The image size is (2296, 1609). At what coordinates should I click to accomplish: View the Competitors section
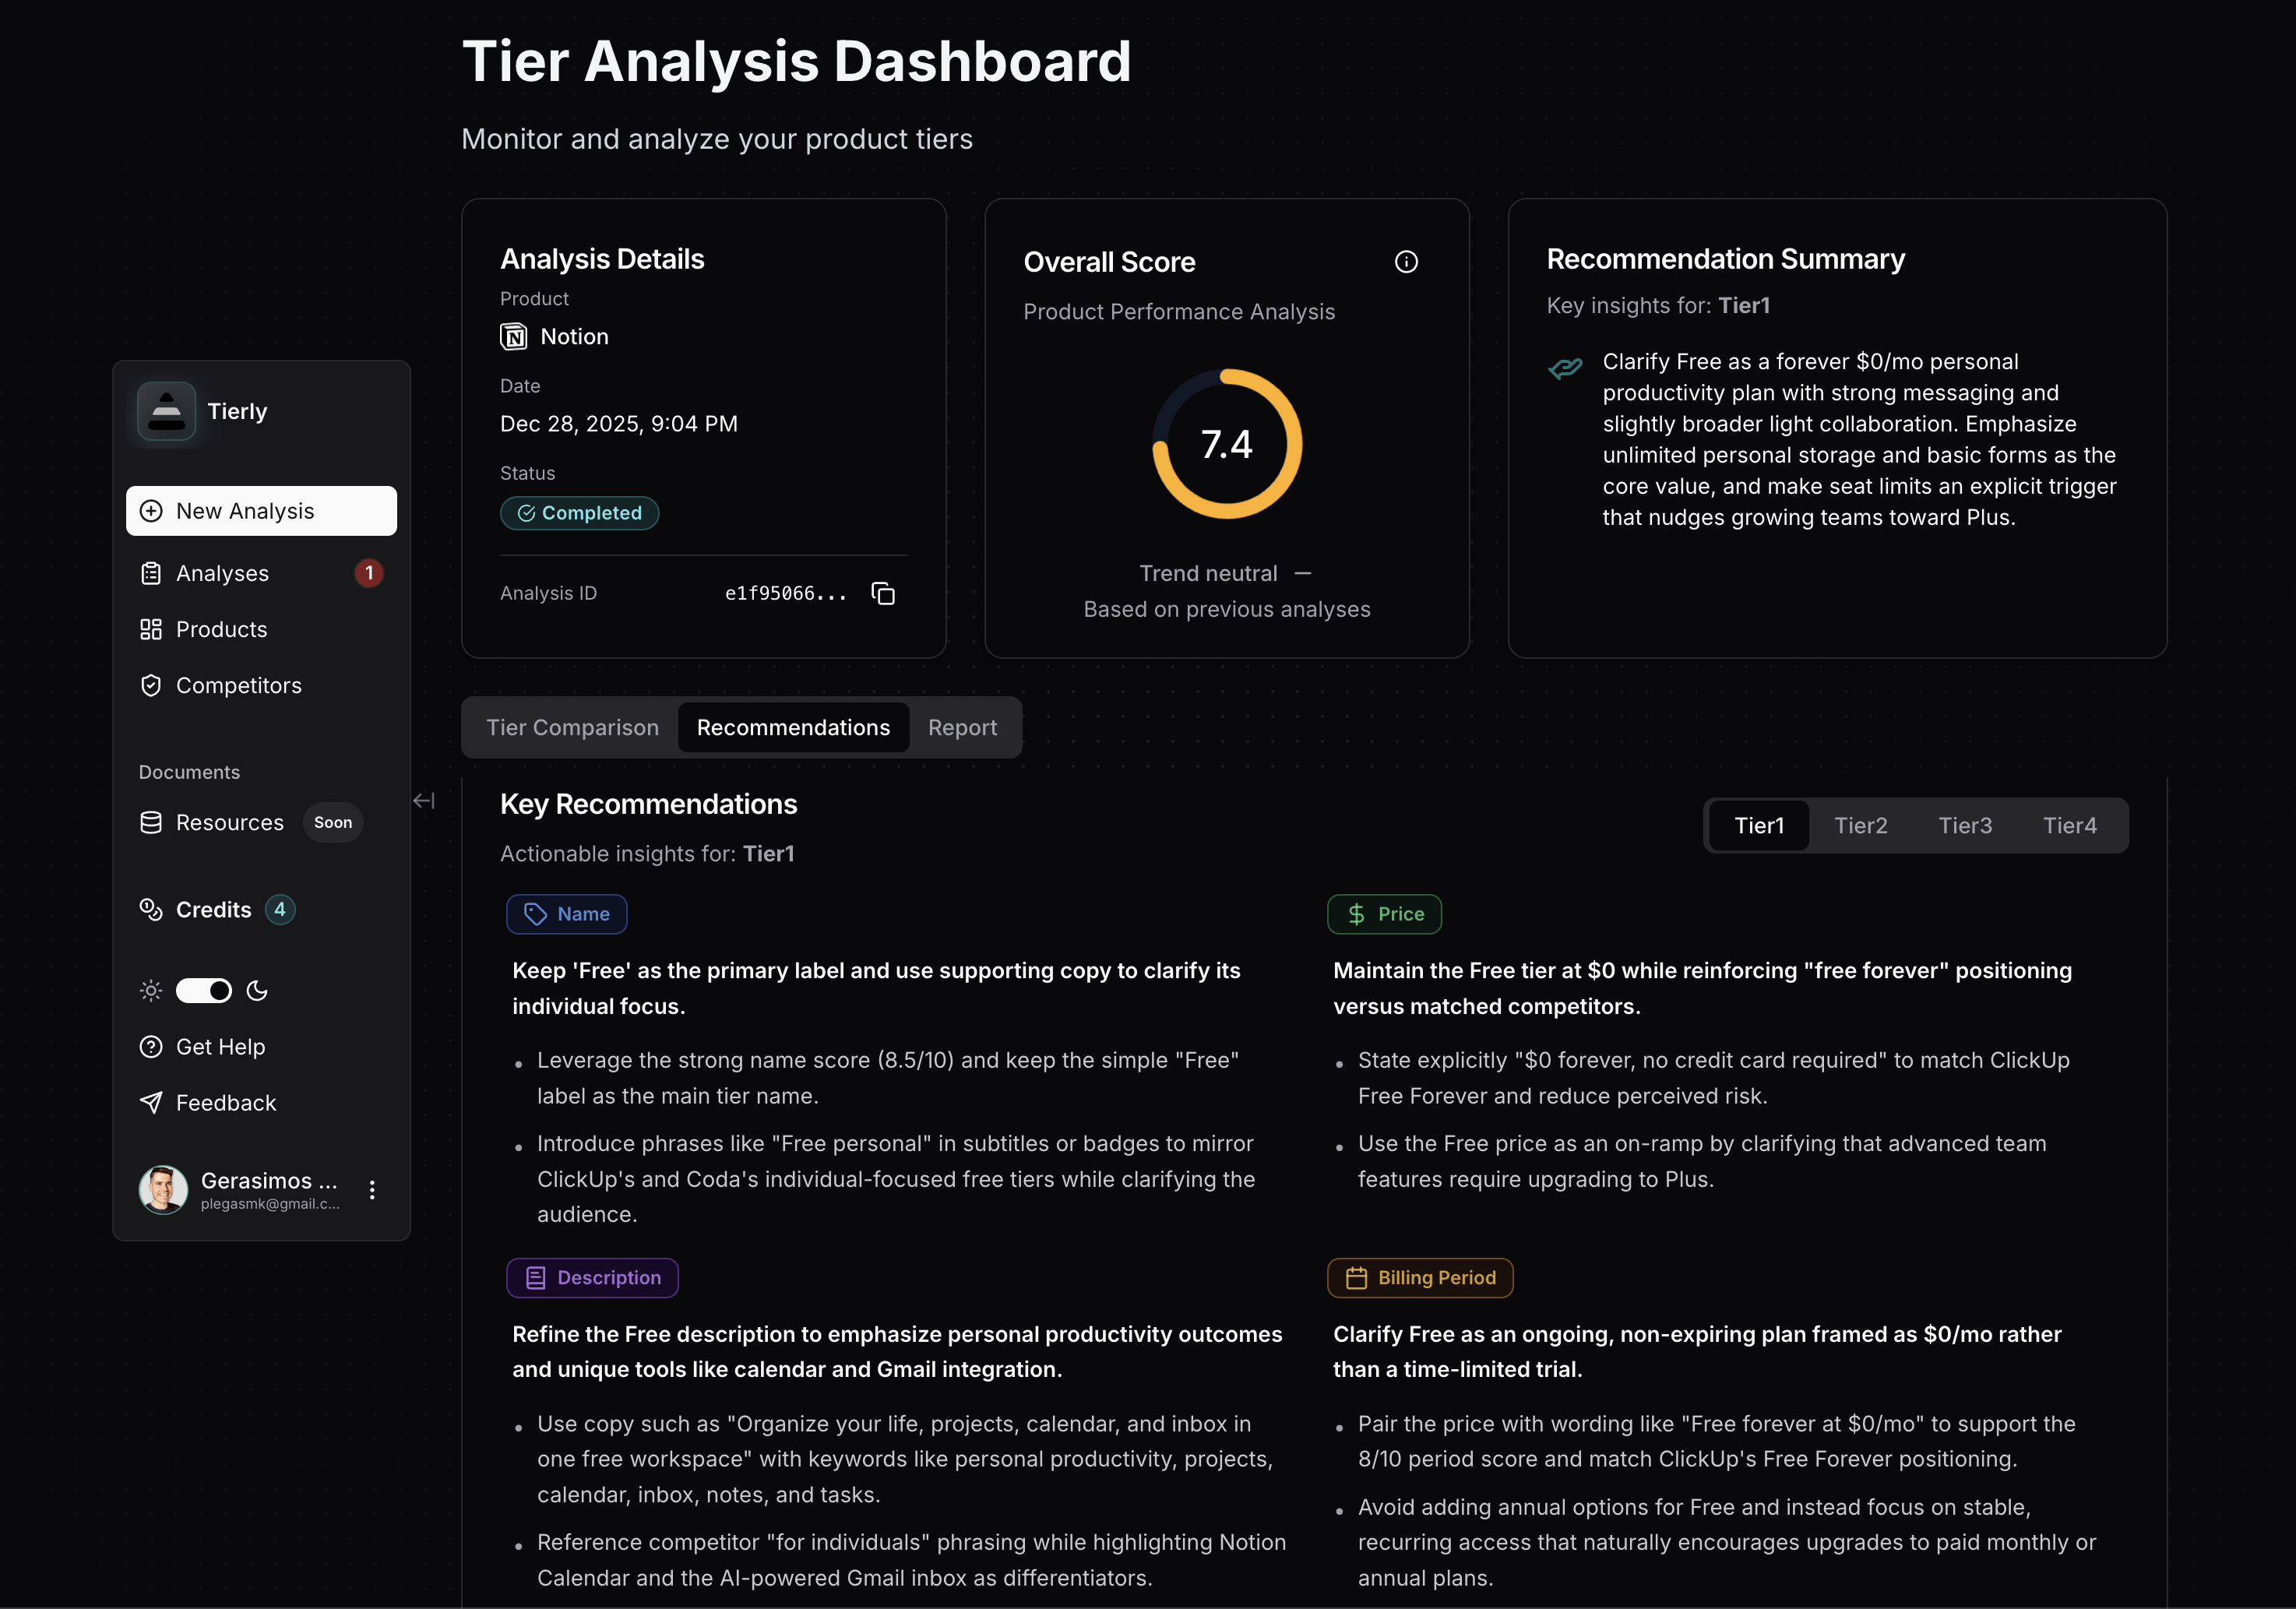click(238, 685)
